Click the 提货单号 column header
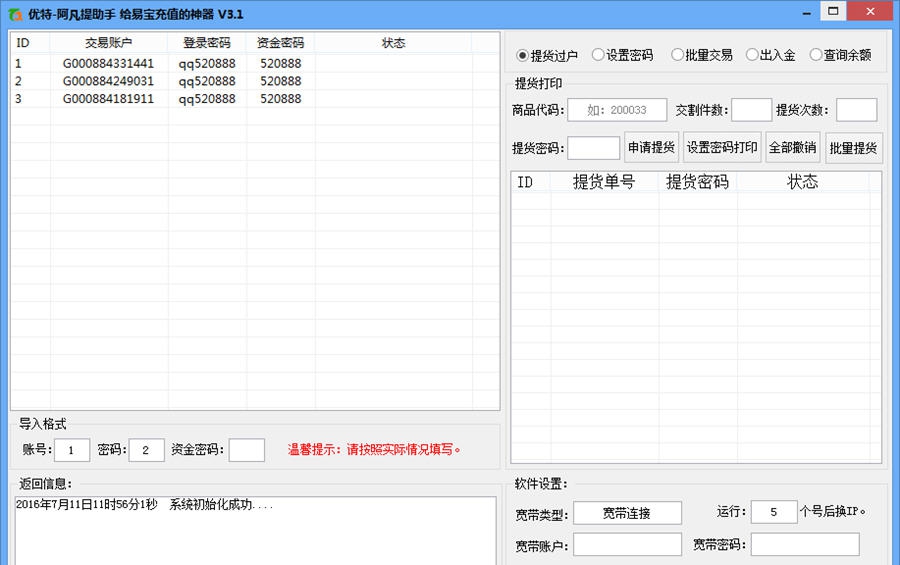The image size is (900, 565). click(x=603, y=182)
